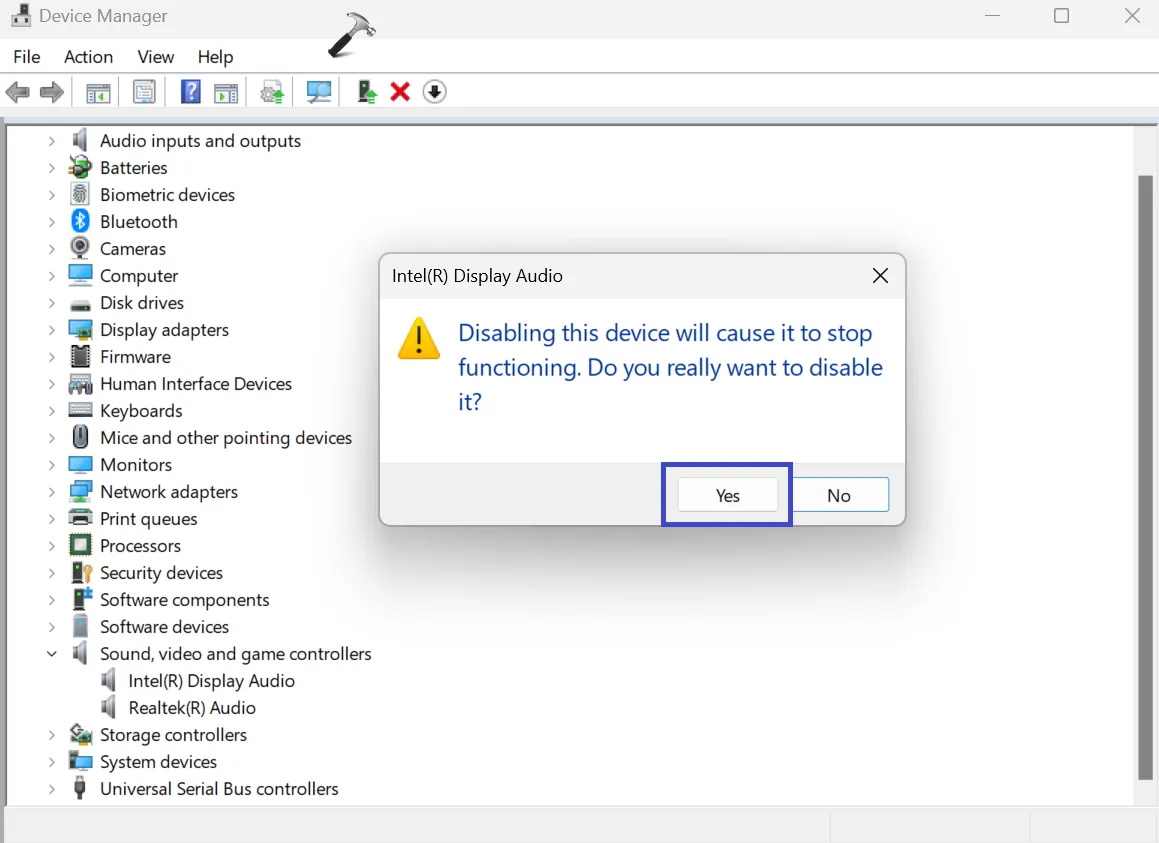Click the Universal Serial Bus controllers icon
1159x843 pixels.
pyautogui.click(x=80, y=788)
